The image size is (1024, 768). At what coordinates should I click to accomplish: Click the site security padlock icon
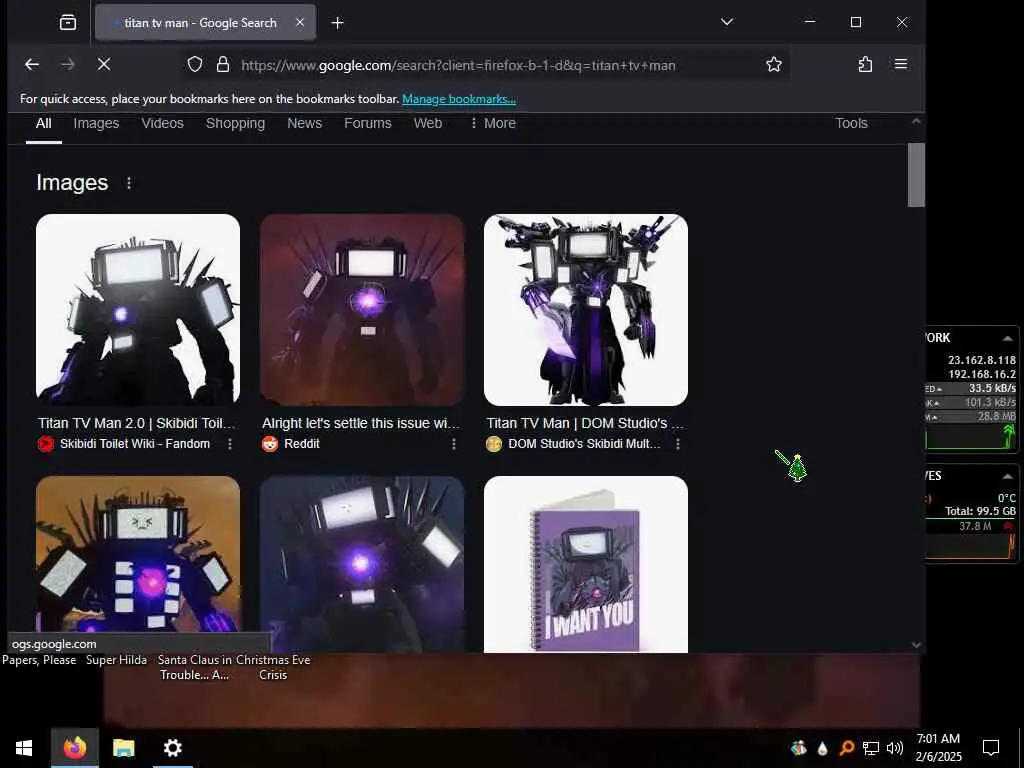[223, 64]
